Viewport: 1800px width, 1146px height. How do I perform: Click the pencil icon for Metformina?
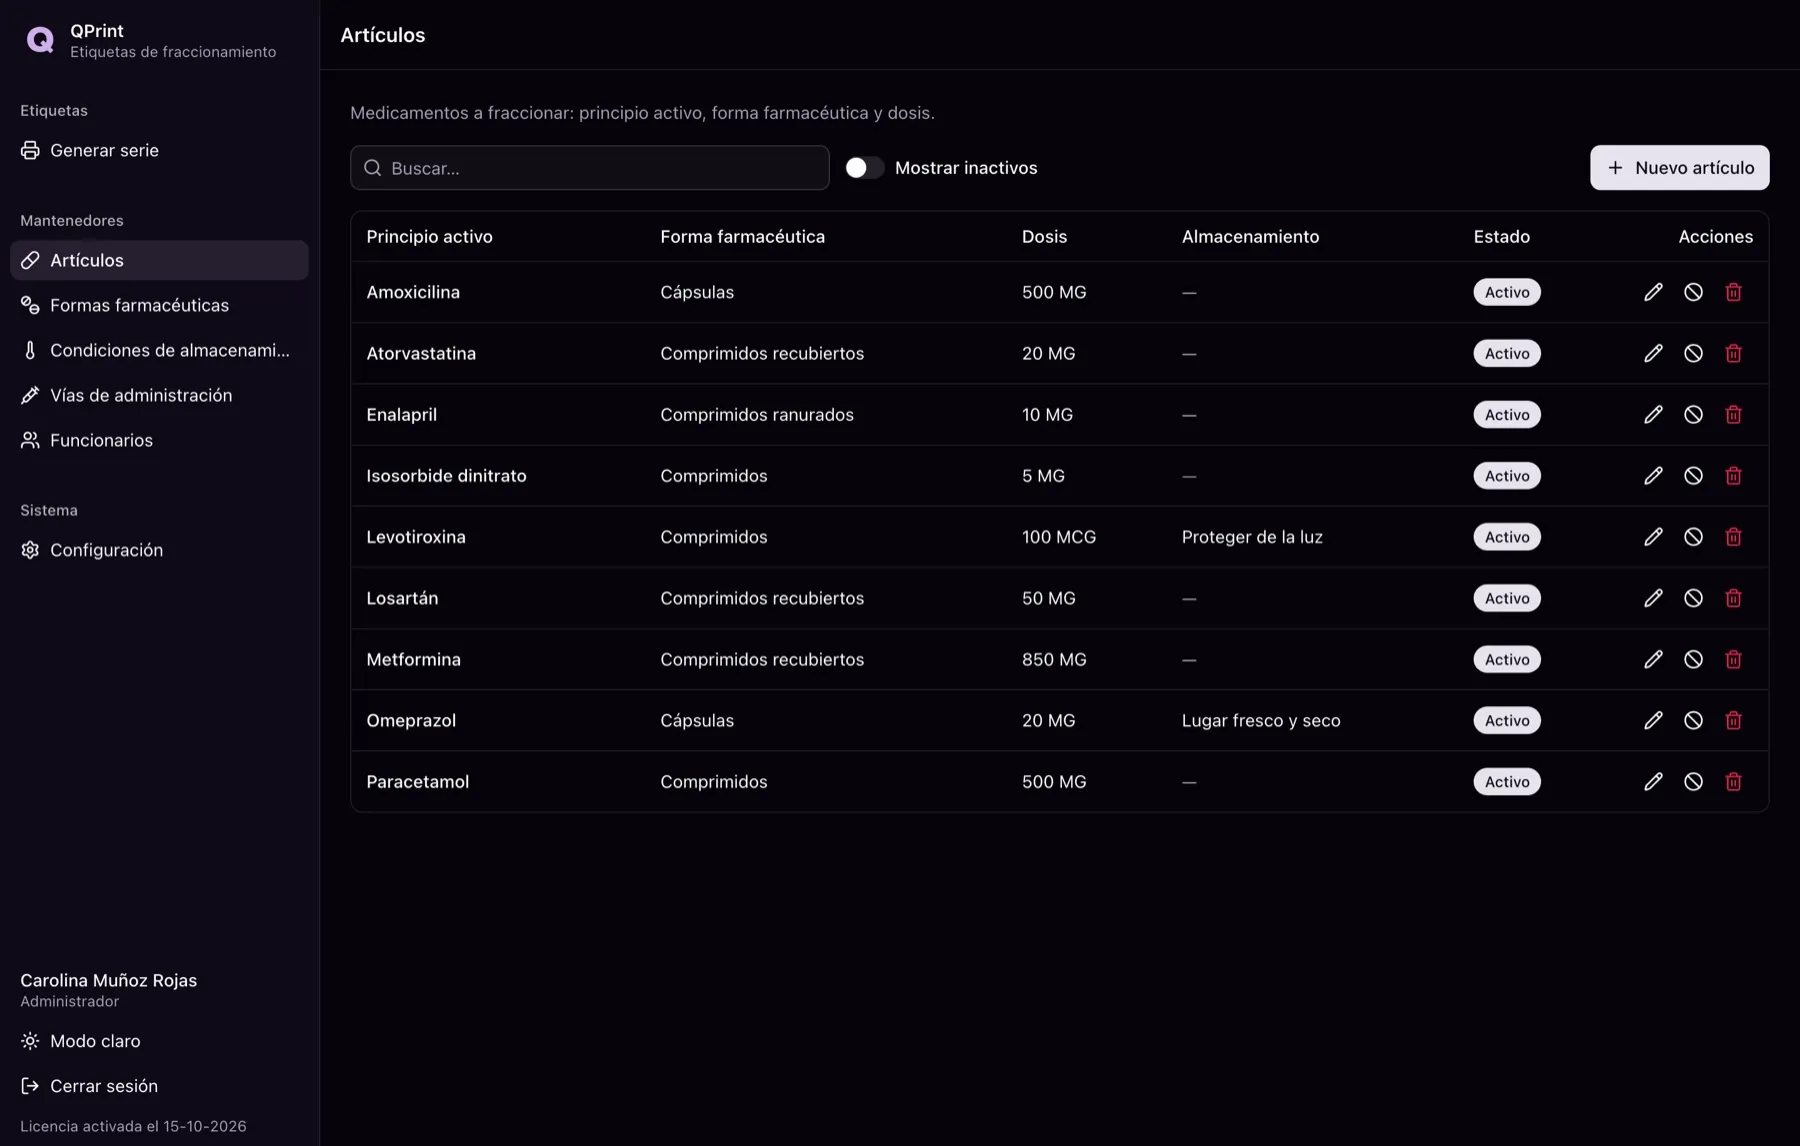[x=1653, y=659]
